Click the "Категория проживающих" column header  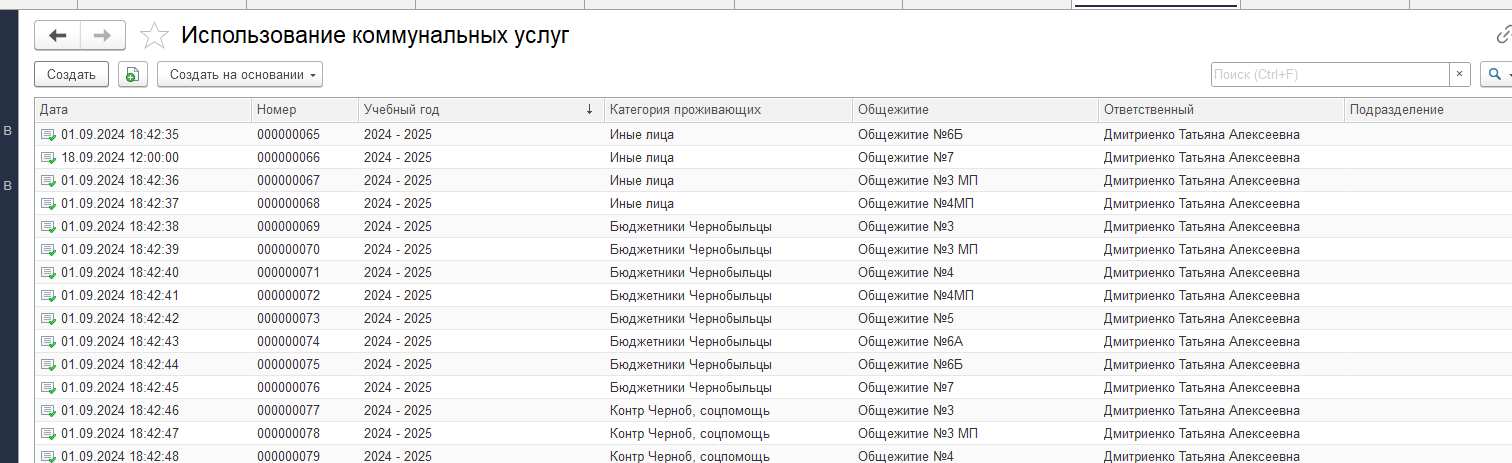(727, 110)
